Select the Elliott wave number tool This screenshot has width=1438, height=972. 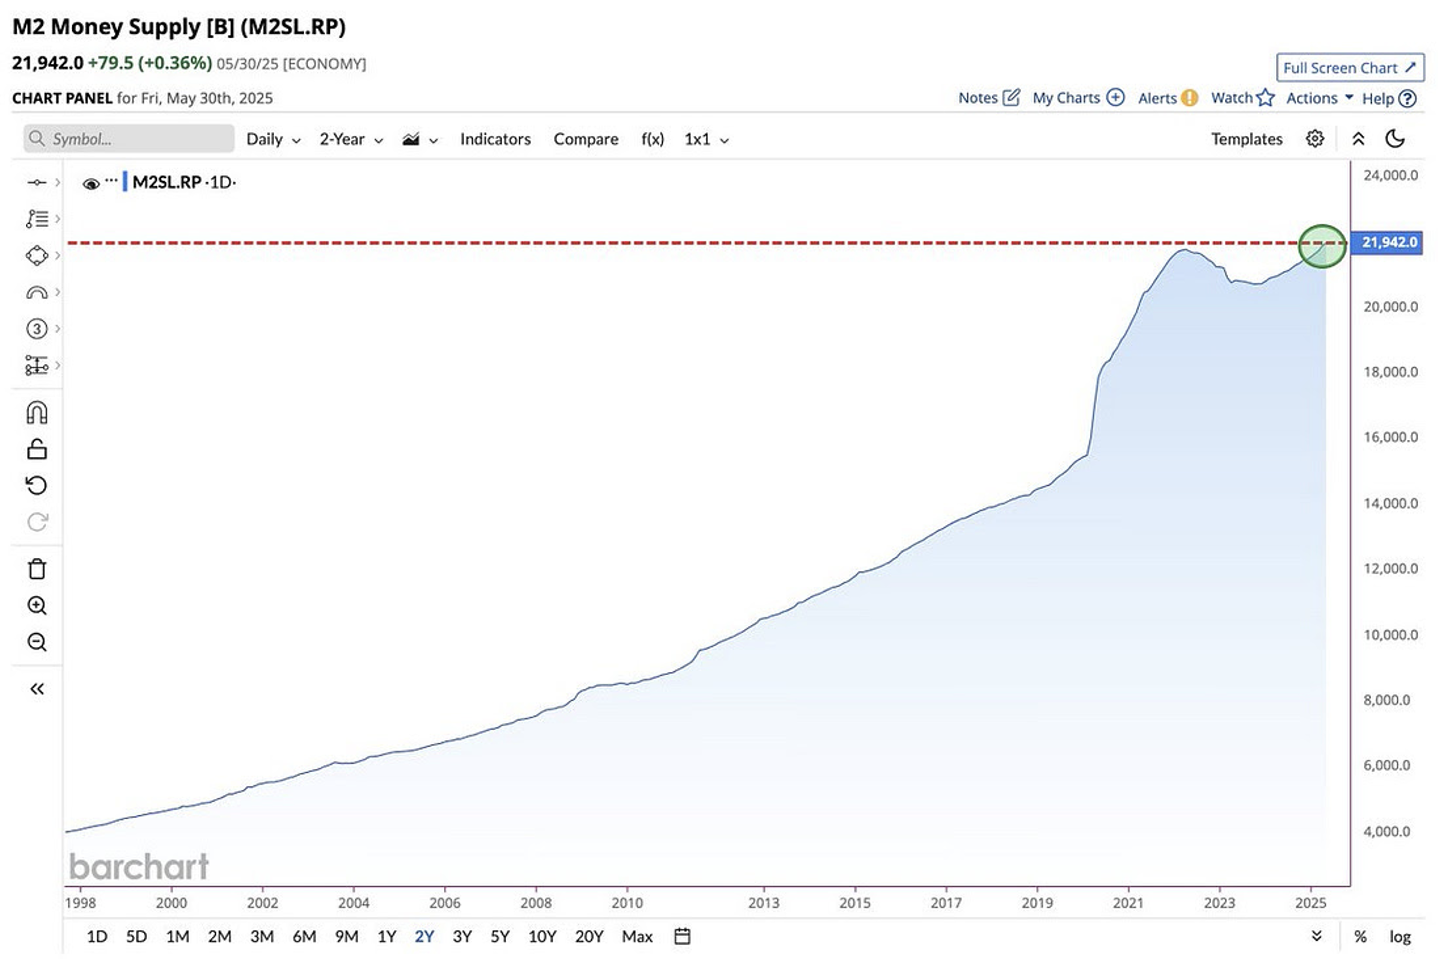36,329
